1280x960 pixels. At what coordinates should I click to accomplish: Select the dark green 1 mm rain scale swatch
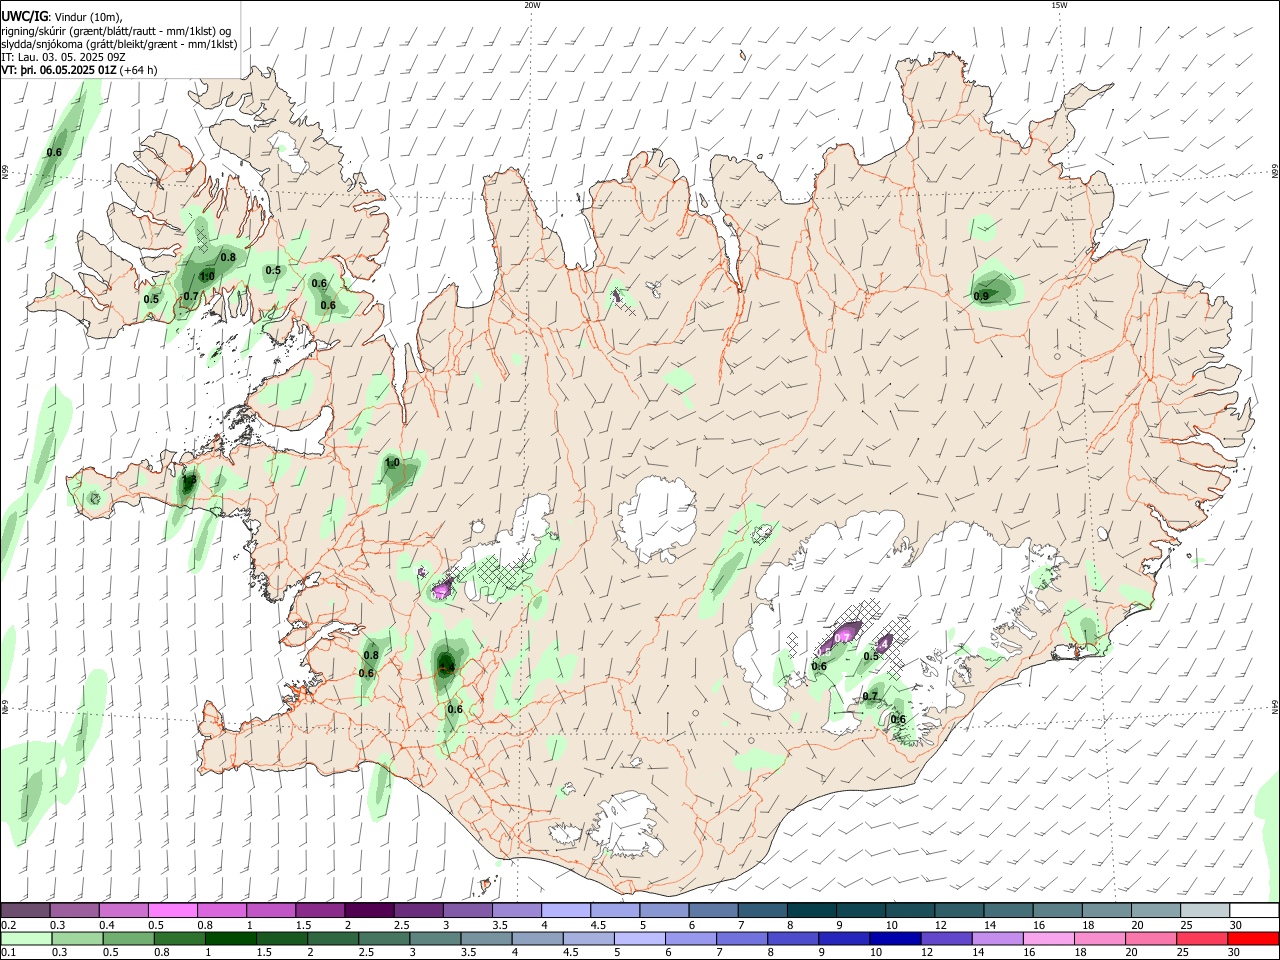click(230, 938)
